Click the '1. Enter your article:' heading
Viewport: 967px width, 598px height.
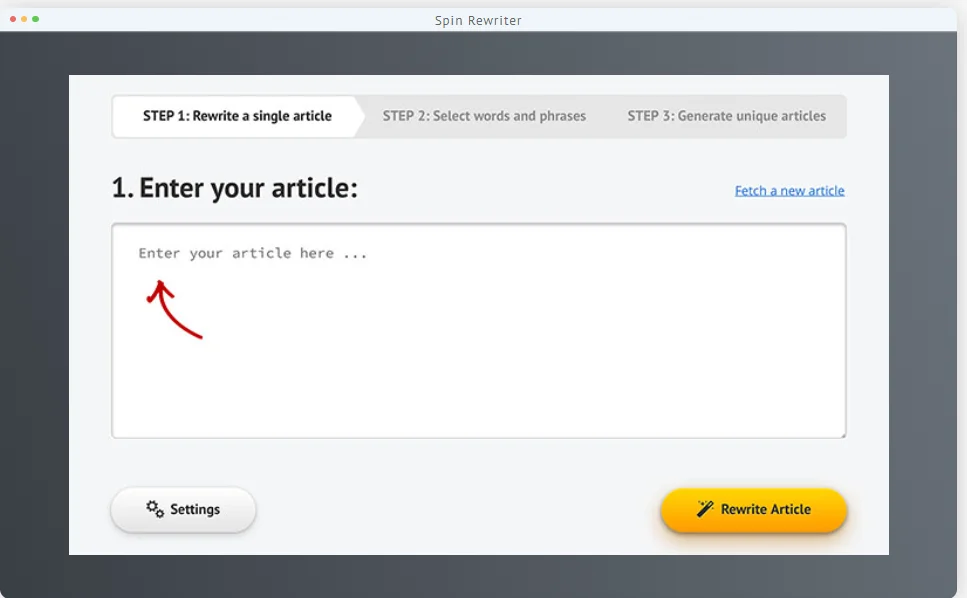[x=234, y=188]
